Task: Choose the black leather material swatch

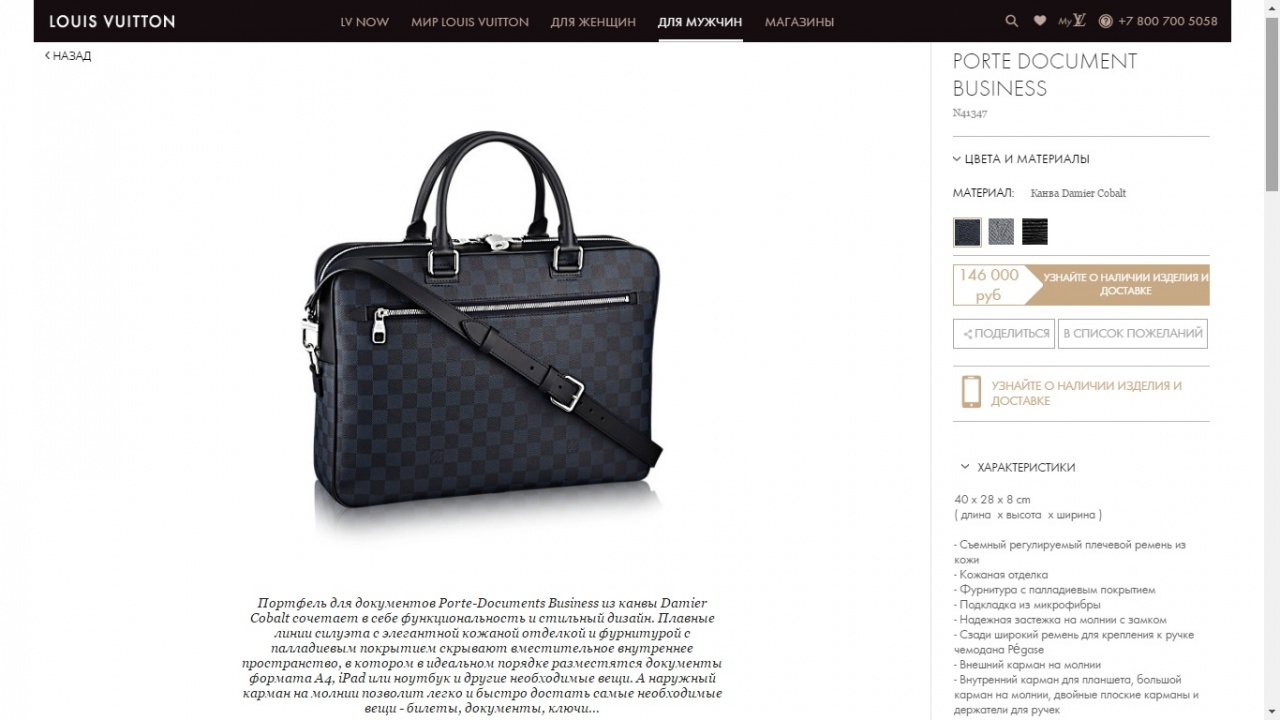Action: [x=1035, y=232]
